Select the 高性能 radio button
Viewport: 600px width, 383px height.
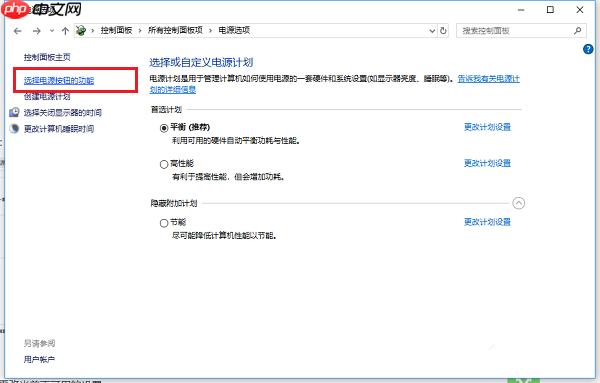pos(164,165)
